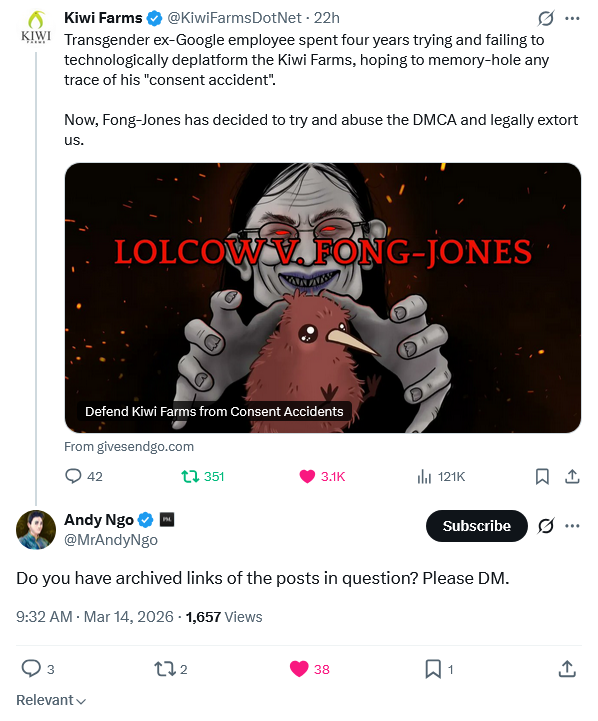Repost Andy Ngo's reply
This screenshot has width=598, height=721.
coord(171,669)
